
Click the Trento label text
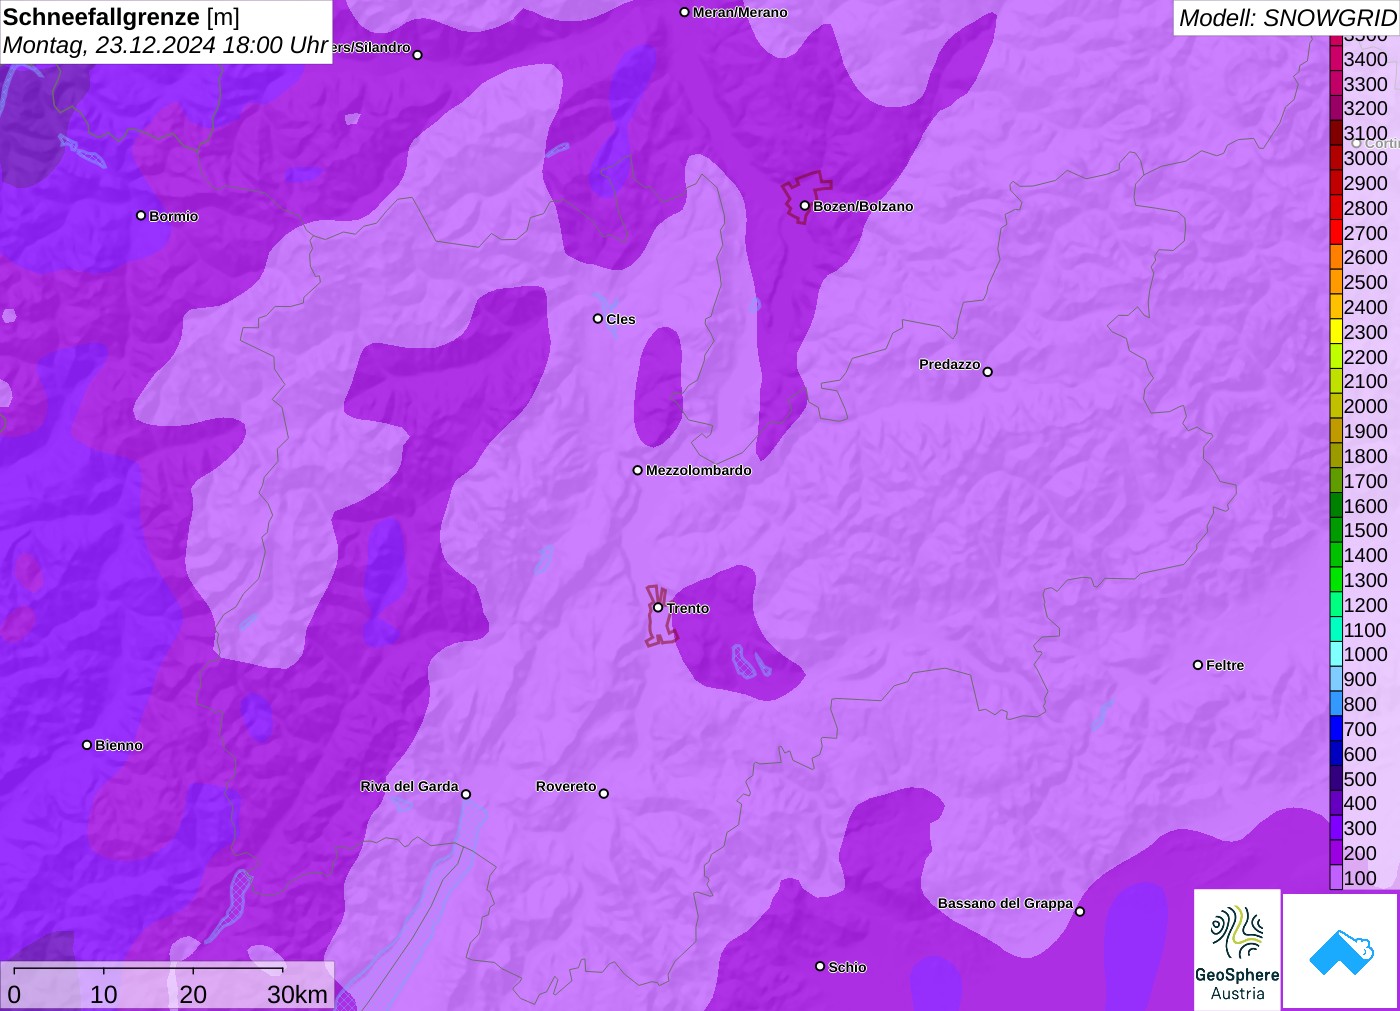coord(688,608)
